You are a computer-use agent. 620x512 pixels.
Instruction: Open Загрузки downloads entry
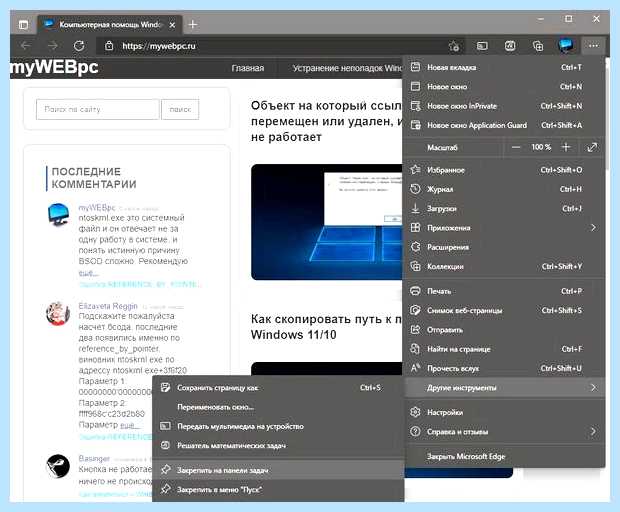[x=503, y=208]
